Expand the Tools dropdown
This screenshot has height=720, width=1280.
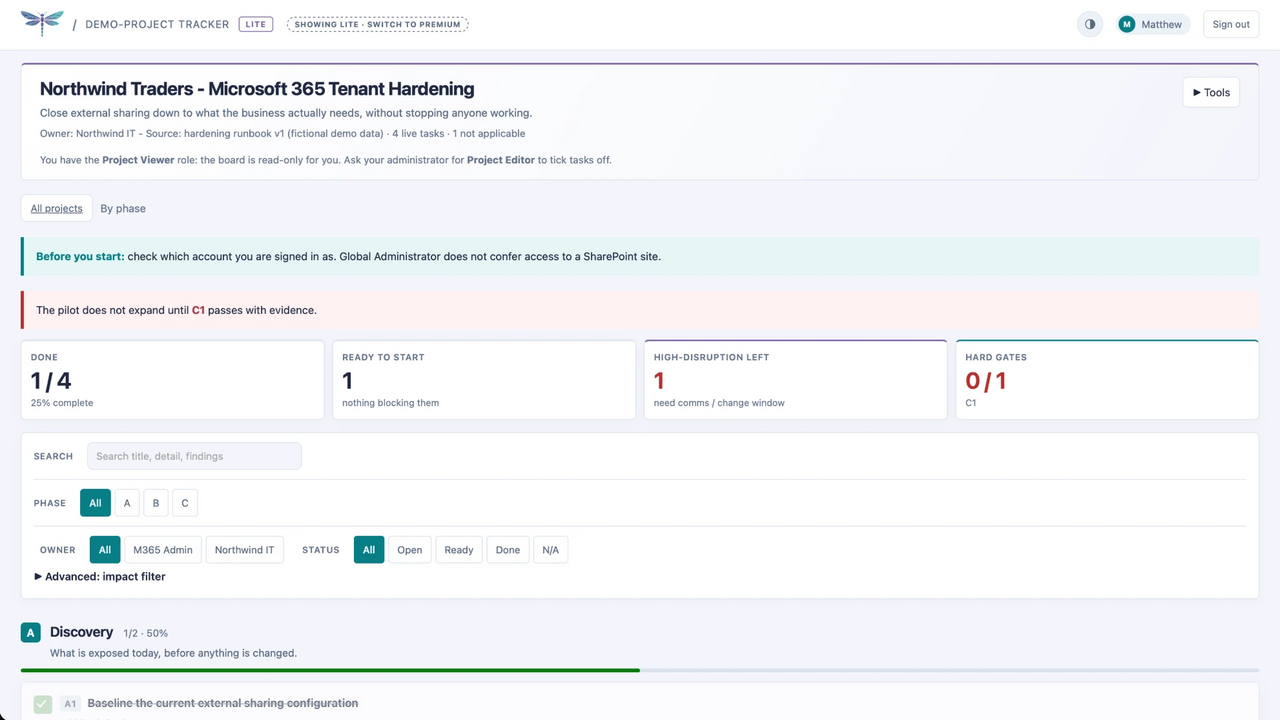coord(1211,92)
